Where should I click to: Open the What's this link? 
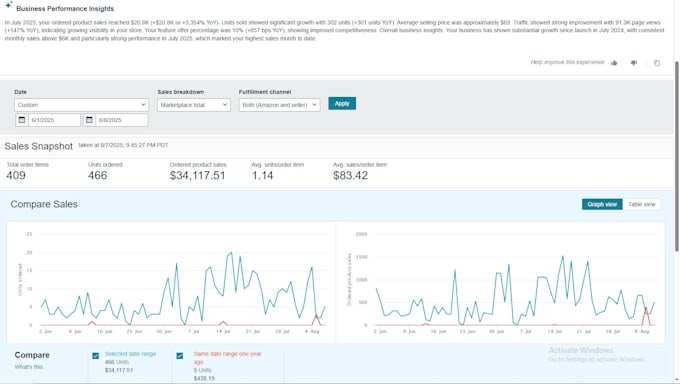point(29,367)
